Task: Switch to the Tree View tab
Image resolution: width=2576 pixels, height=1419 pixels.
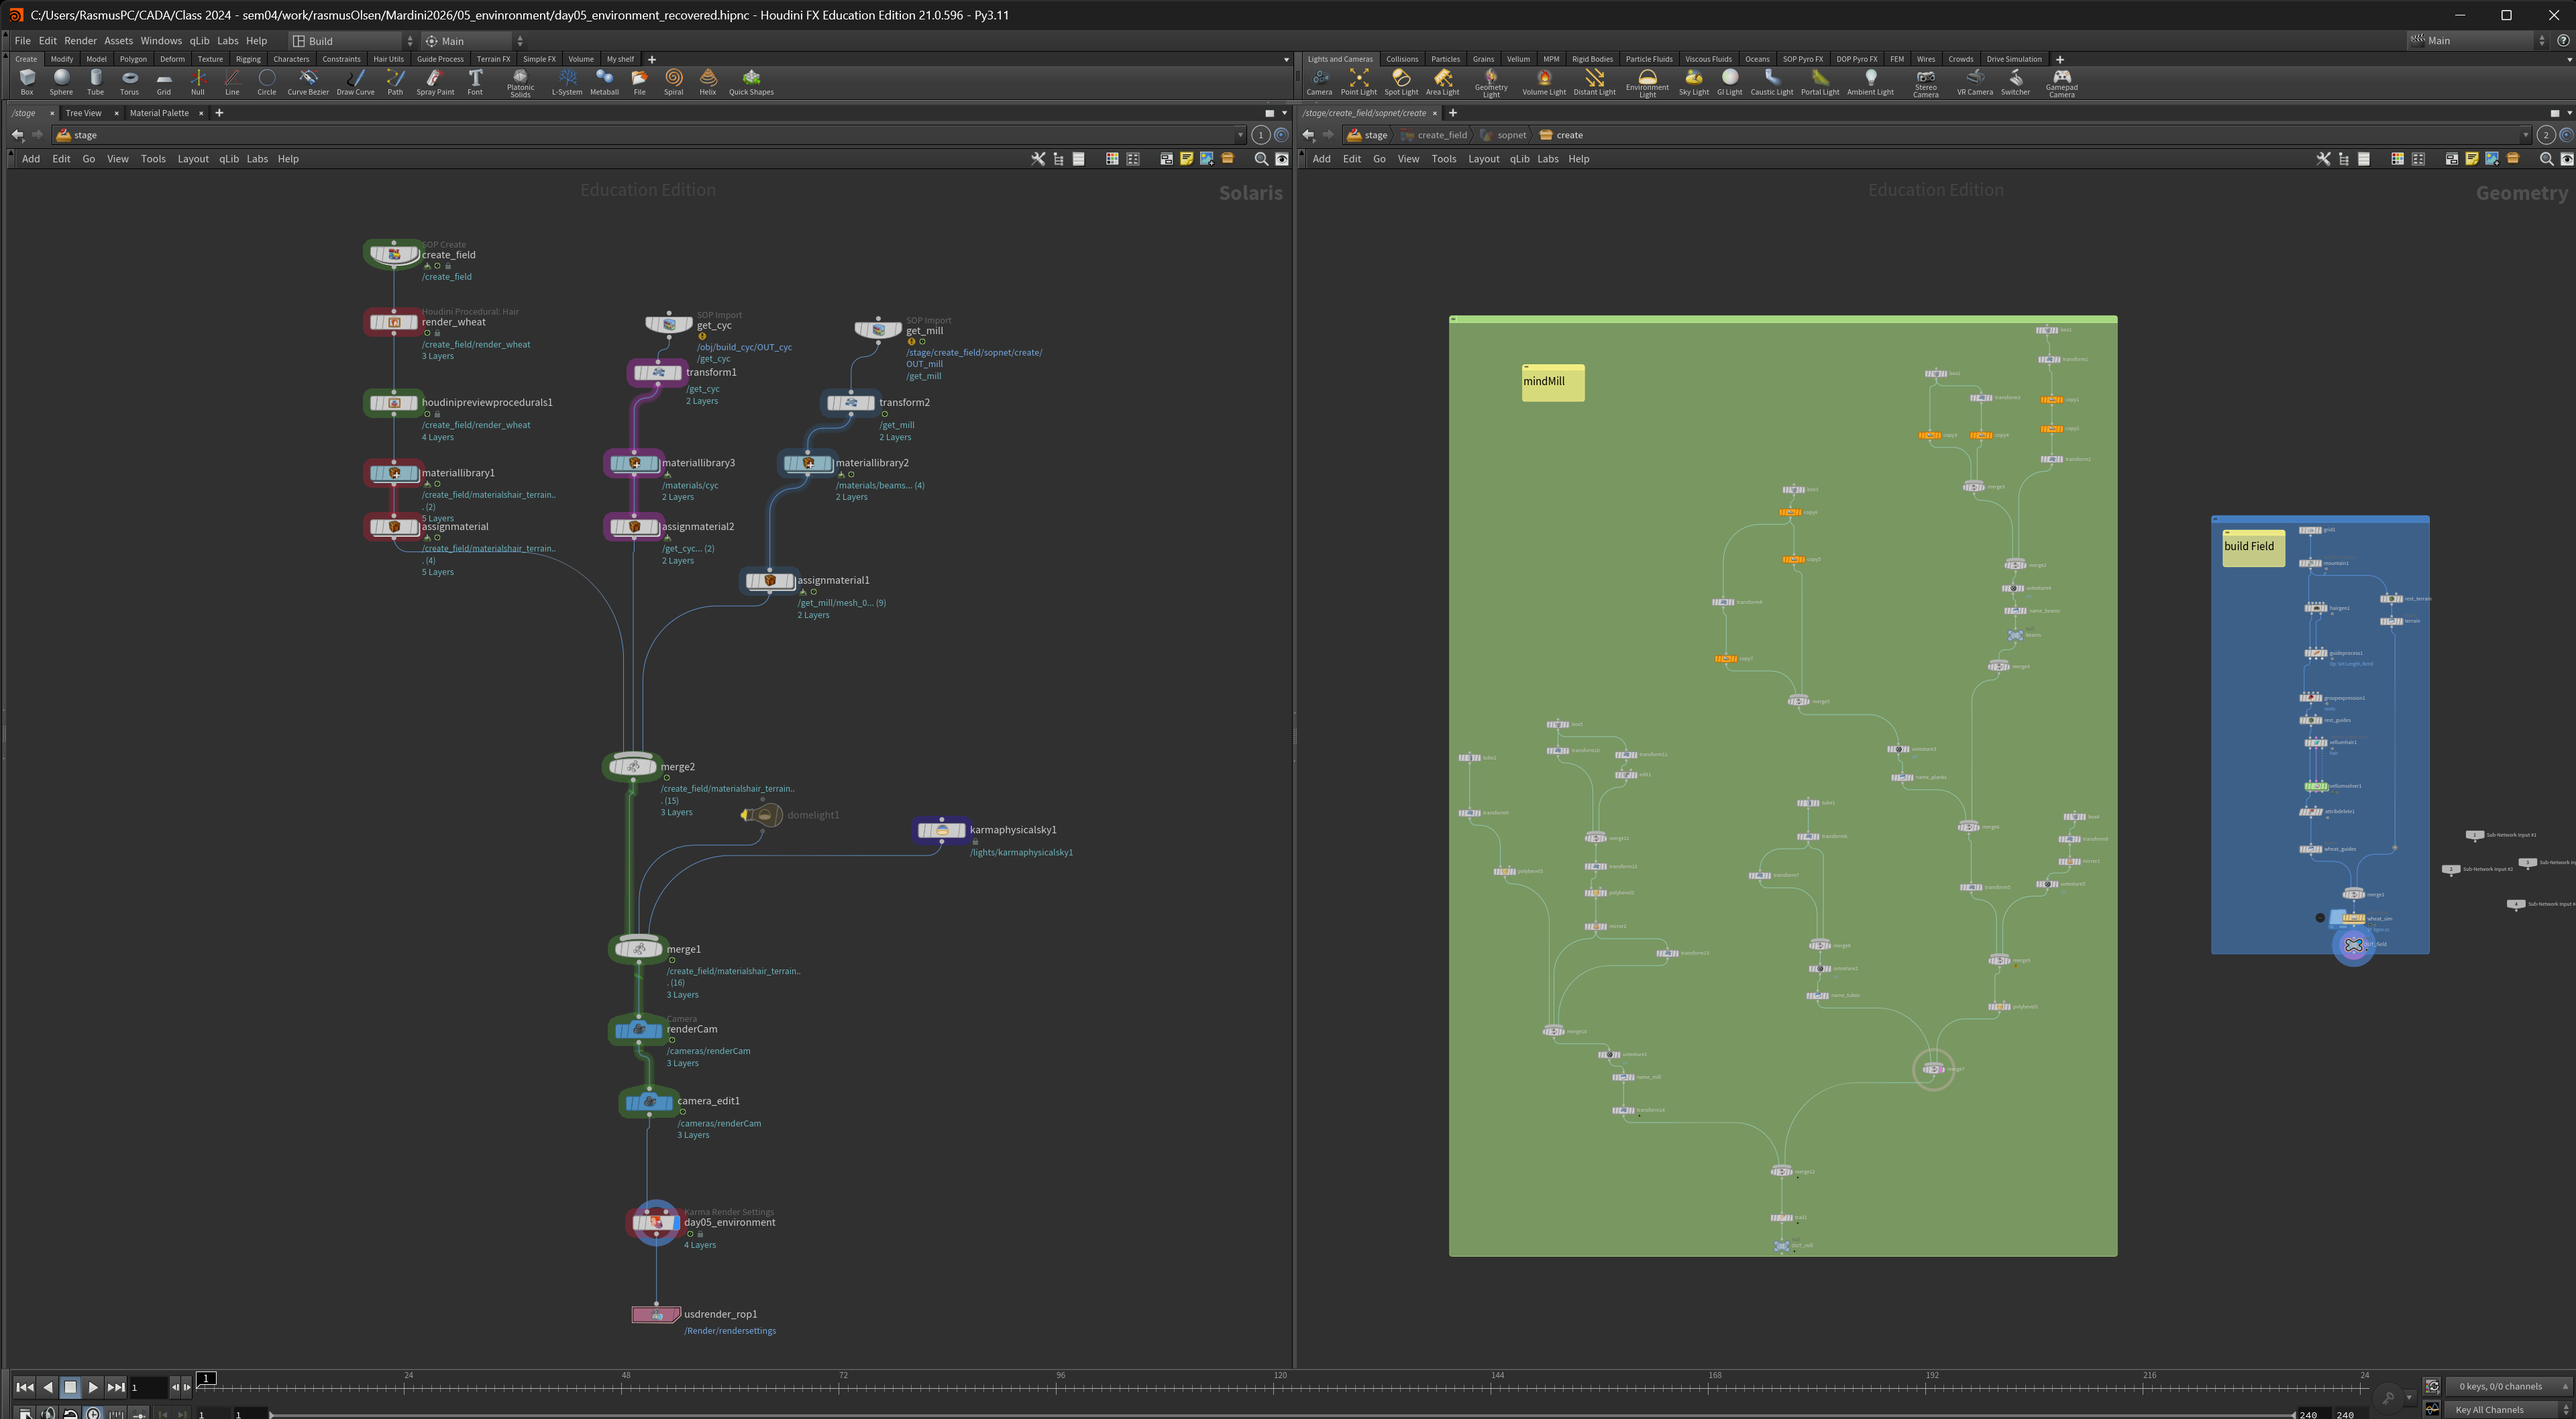Action: (83, 113)
